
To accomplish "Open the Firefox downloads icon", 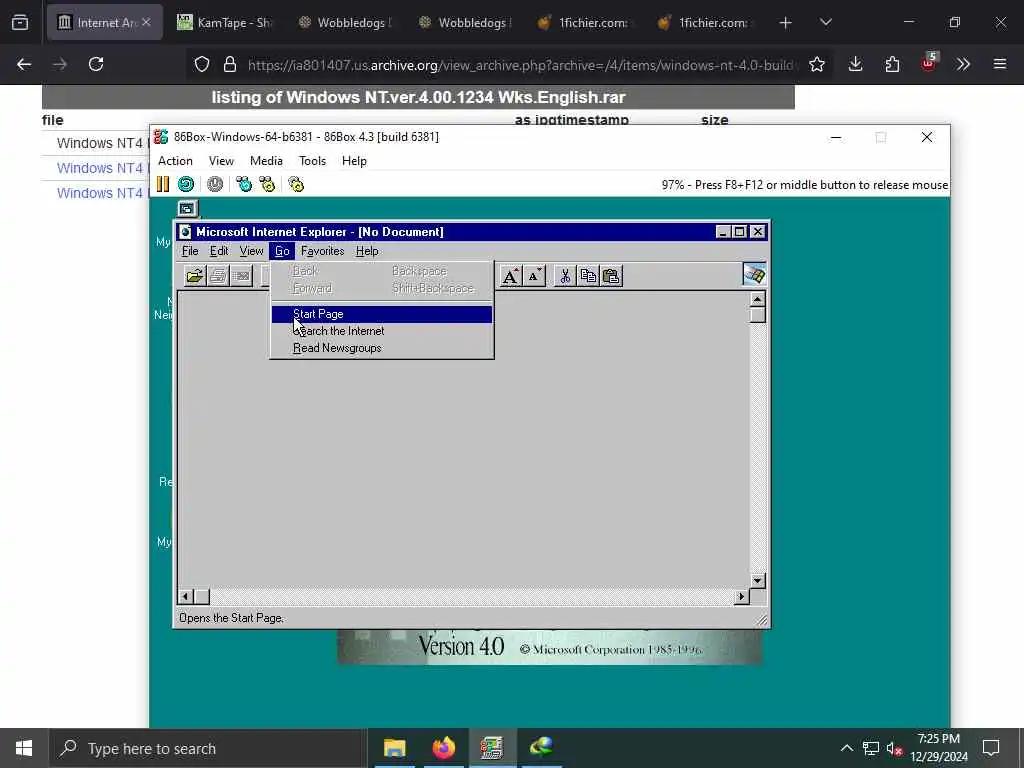I will click(x=856, y=64).
